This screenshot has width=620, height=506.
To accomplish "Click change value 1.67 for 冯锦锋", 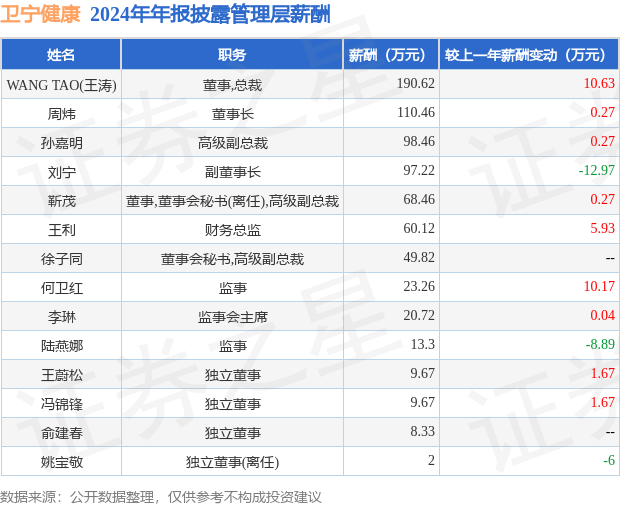I will click(x=602, y=402).
